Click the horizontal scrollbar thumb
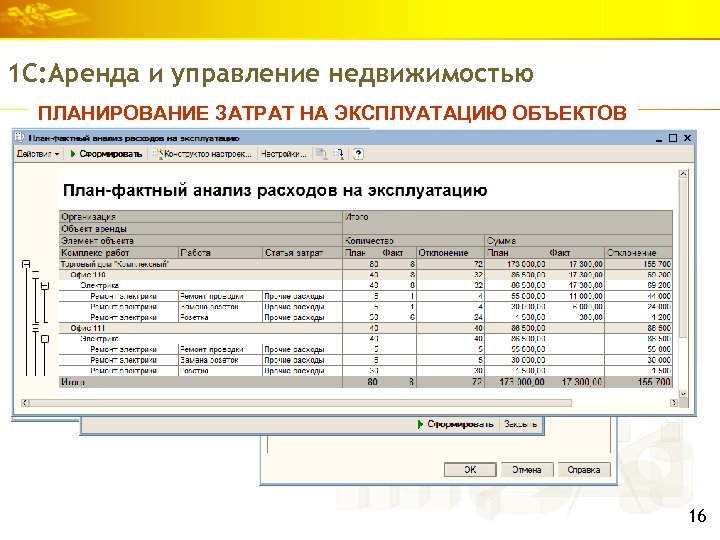 pyautogui.click(x=301, y=403)
